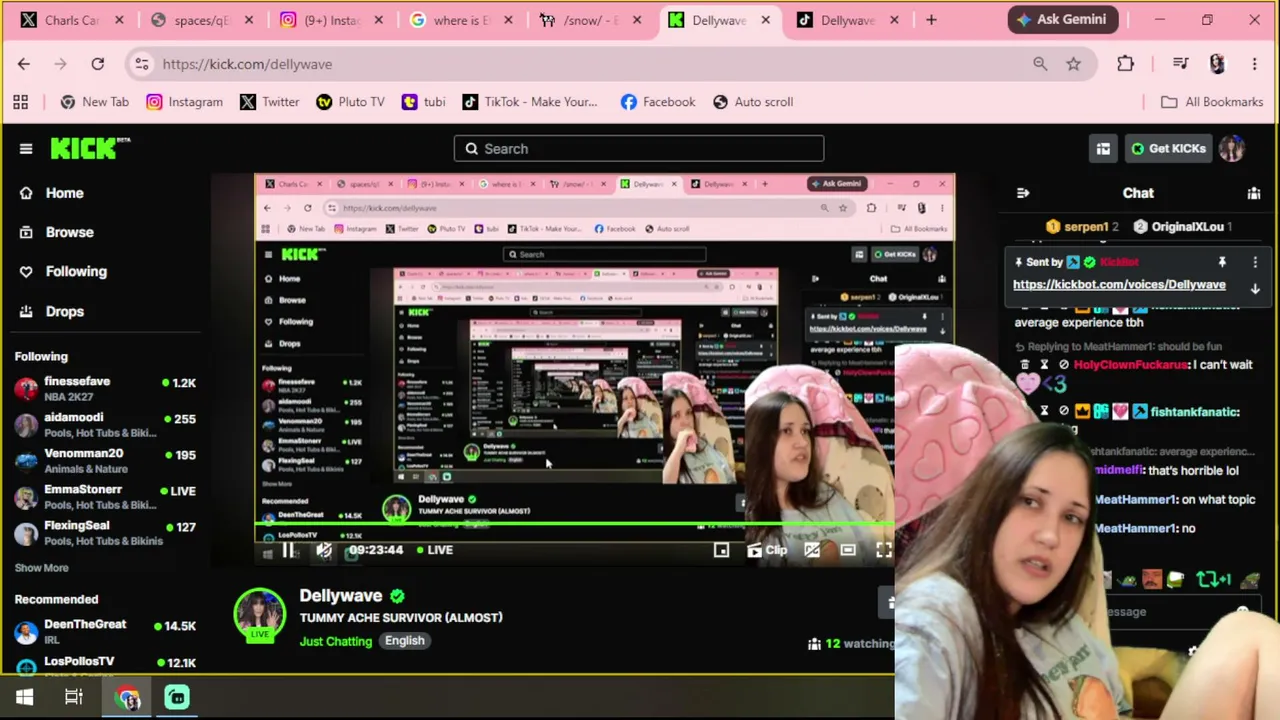This screenshot has height=720, width=1280.
Task: Click the Get KICKs button
Action: tap(1169, 149)
